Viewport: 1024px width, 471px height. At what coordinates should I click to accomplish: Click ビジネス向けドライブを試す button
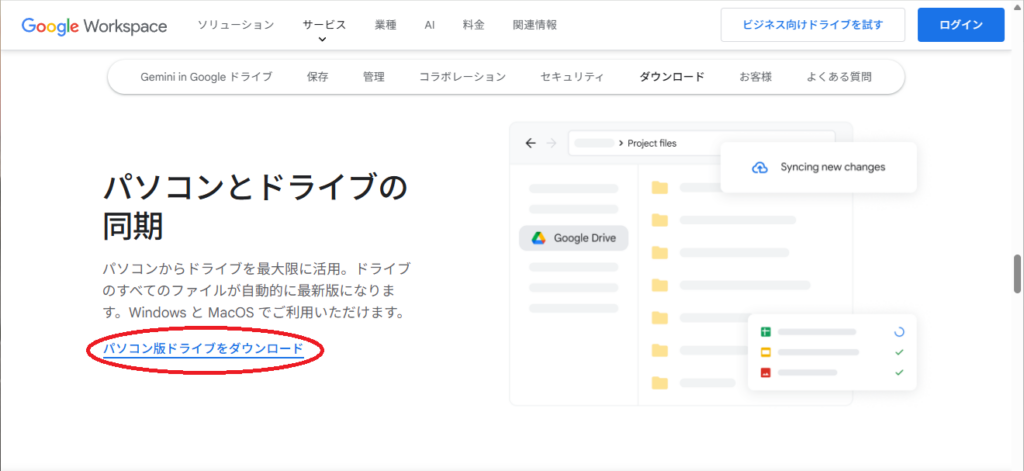pos(812,25)
